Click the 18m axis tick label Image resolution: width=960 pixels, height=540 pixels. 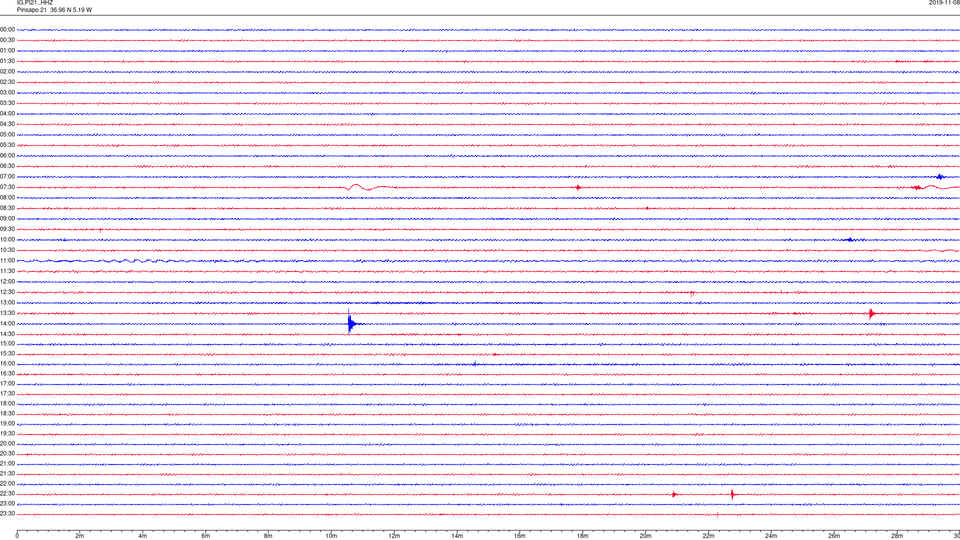click(x=583, y=536)
